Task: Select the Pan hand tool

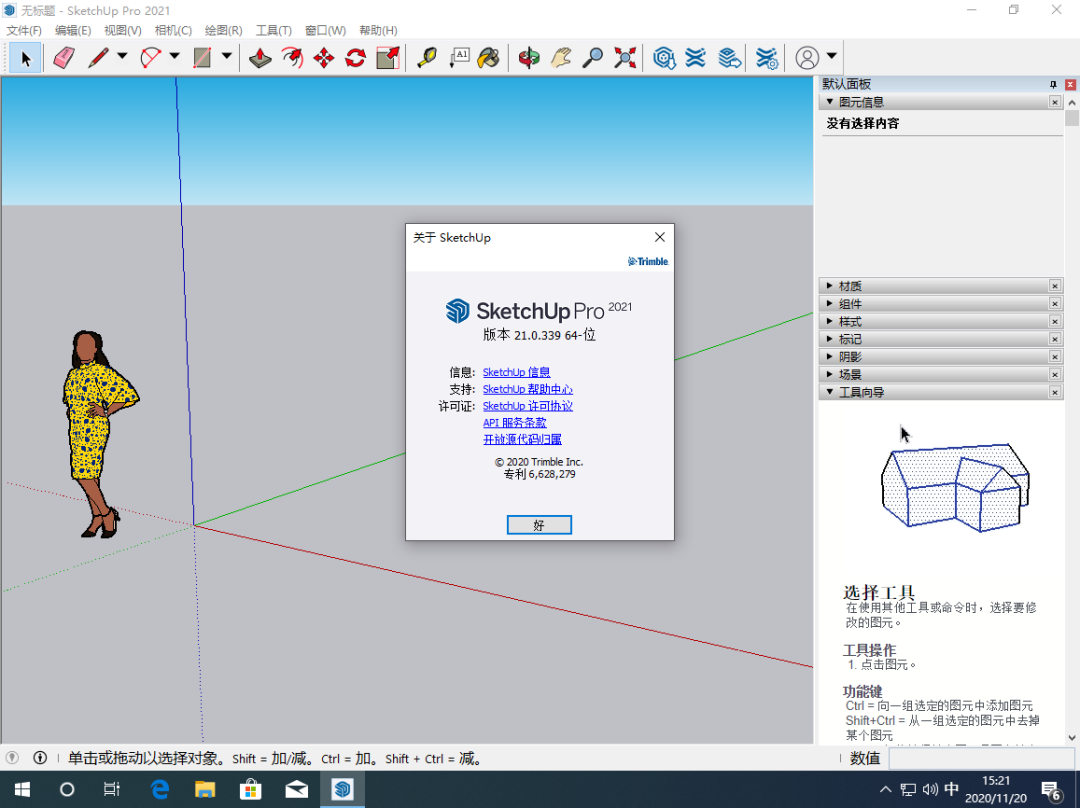Action: tap(561, 57)
